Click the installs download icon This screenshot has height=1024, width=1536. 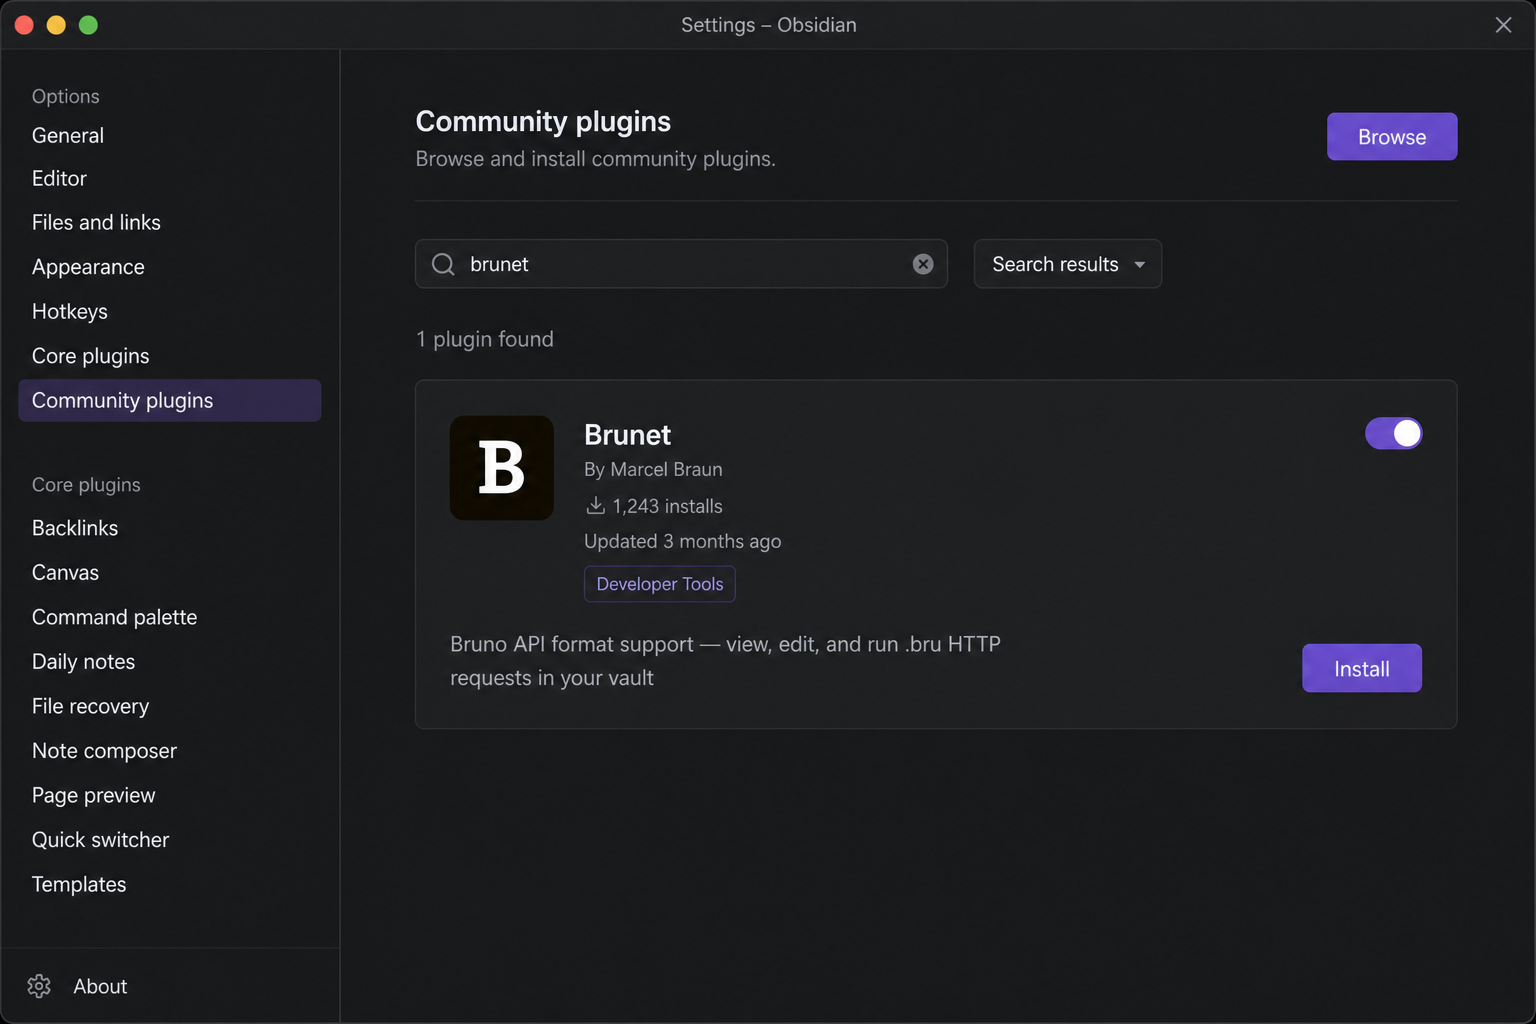[x=595, y=506]
